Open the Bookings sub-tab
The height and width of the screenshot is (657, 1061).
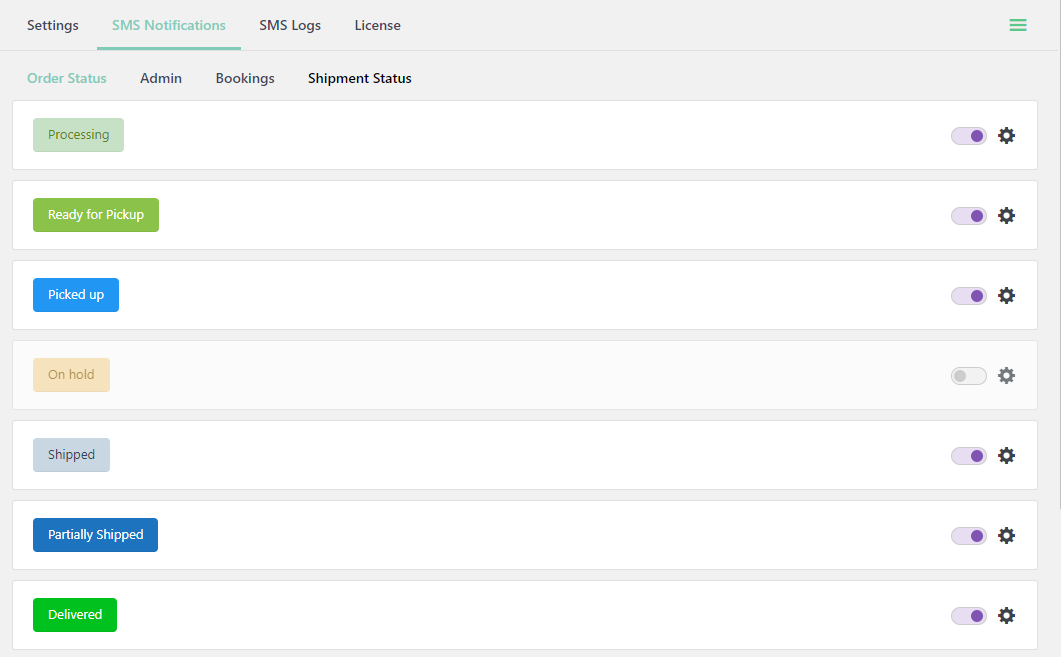click(245, 78)
